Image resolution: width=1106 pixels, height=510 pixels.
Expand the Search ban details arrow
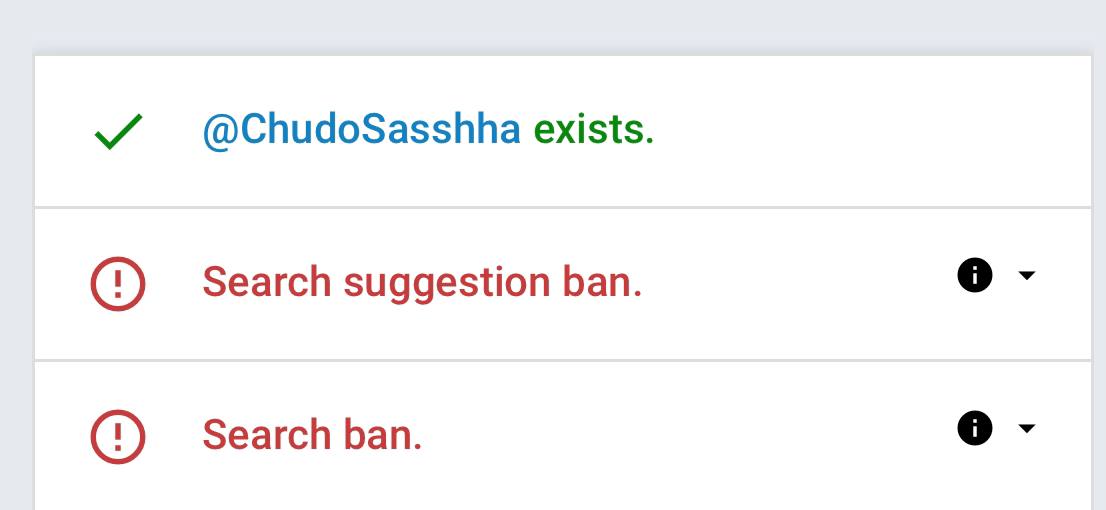[x=1027, y=428]
